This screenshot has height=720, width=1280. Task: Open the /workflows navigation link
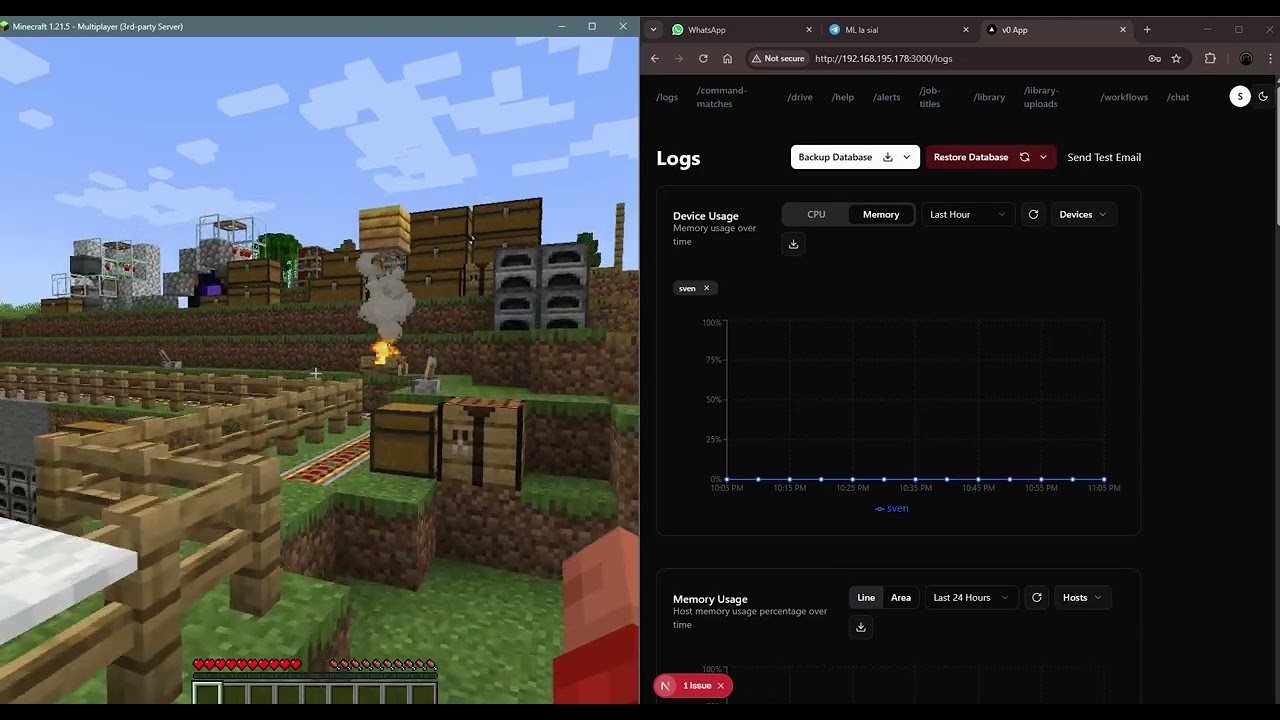[x=1124, y=97]
